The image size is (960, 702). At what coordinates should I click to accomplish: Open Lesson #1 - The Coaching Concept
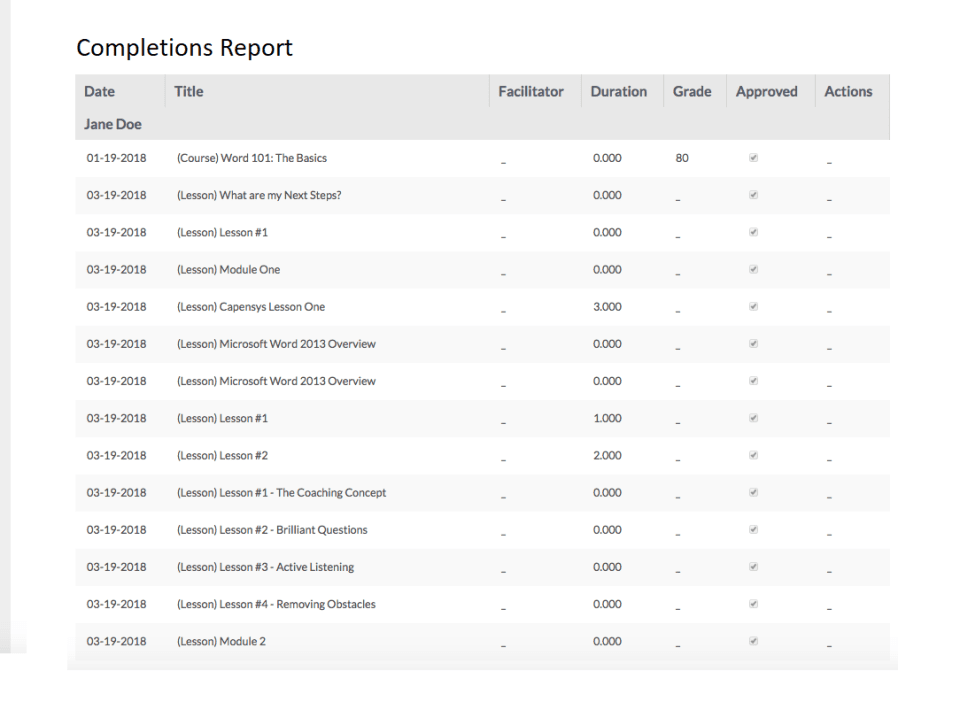(280, 492)
